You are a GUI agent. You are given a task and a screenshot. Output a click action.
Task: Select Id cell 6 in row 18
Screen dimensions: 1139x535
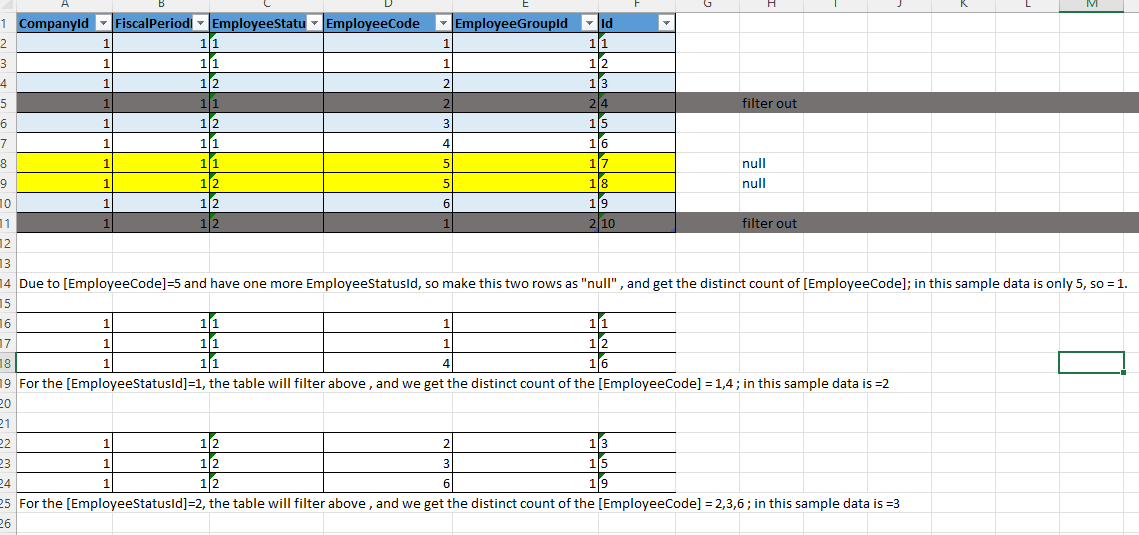point(637,363)
